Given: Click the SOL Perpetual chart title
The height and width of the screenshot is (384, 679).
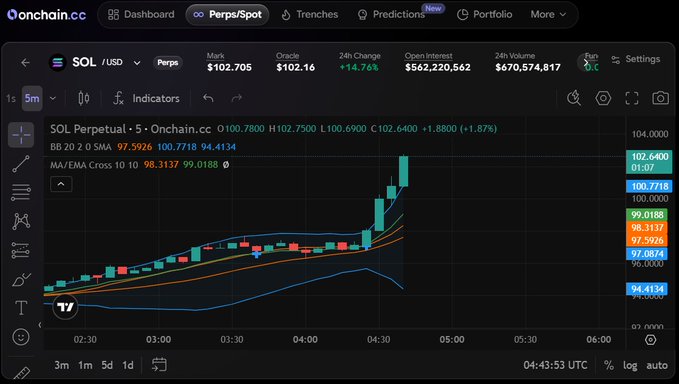Looking at the screenshot, I should click(130, 129).
